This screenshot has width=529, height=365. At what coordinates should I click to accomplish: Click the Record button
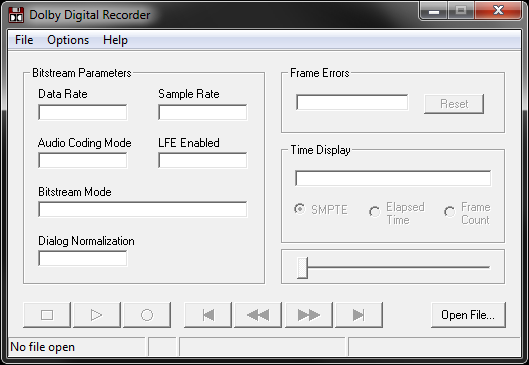pos(147,315)
